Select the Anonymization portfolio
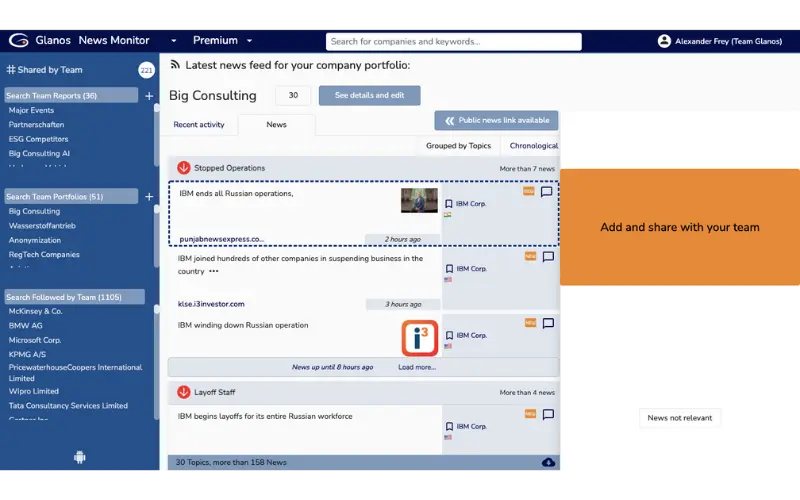Viewport: 800px width, 500px height. point(35,240)
